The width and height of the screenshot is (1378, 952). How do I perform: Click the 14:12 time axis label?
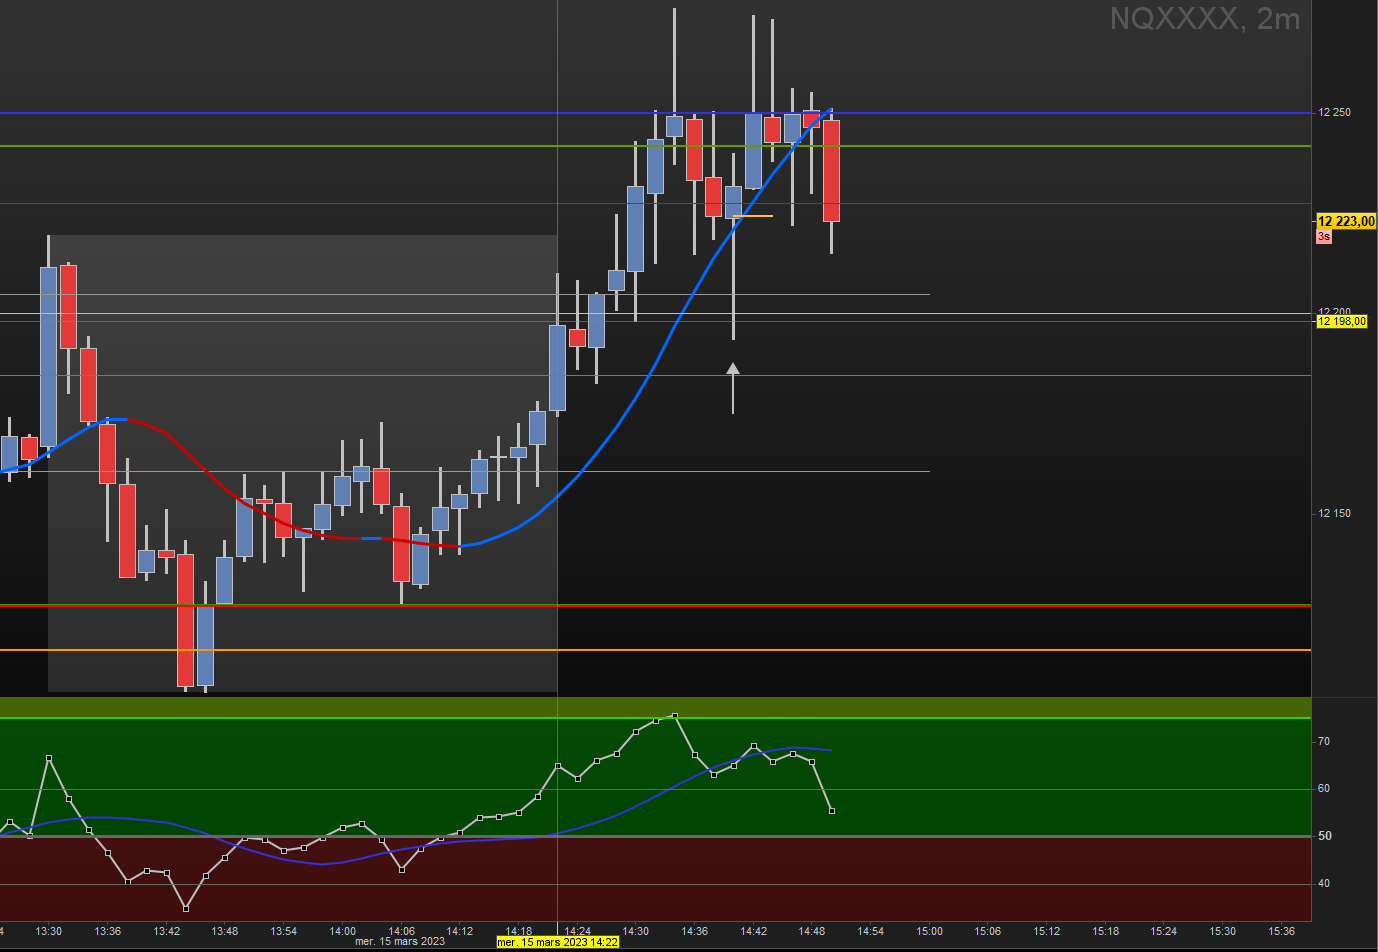pos(460,931)
